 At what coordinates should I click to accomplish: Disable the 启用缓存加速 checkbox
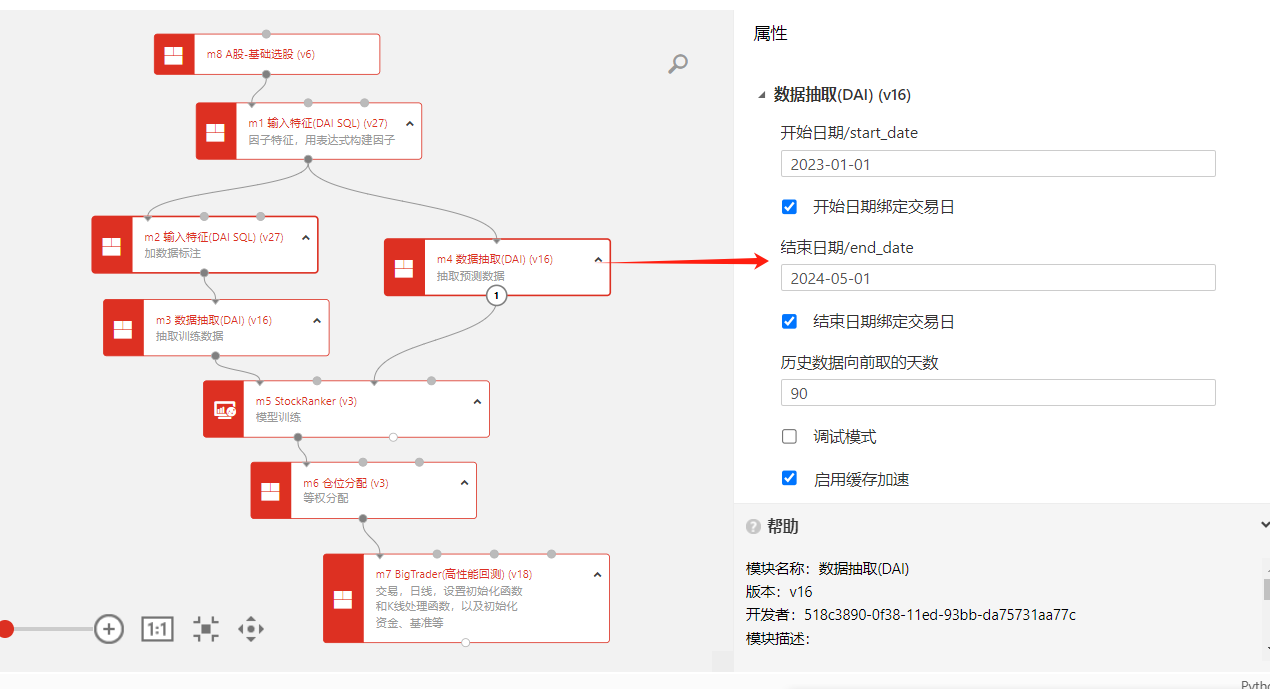coord(789,479)
